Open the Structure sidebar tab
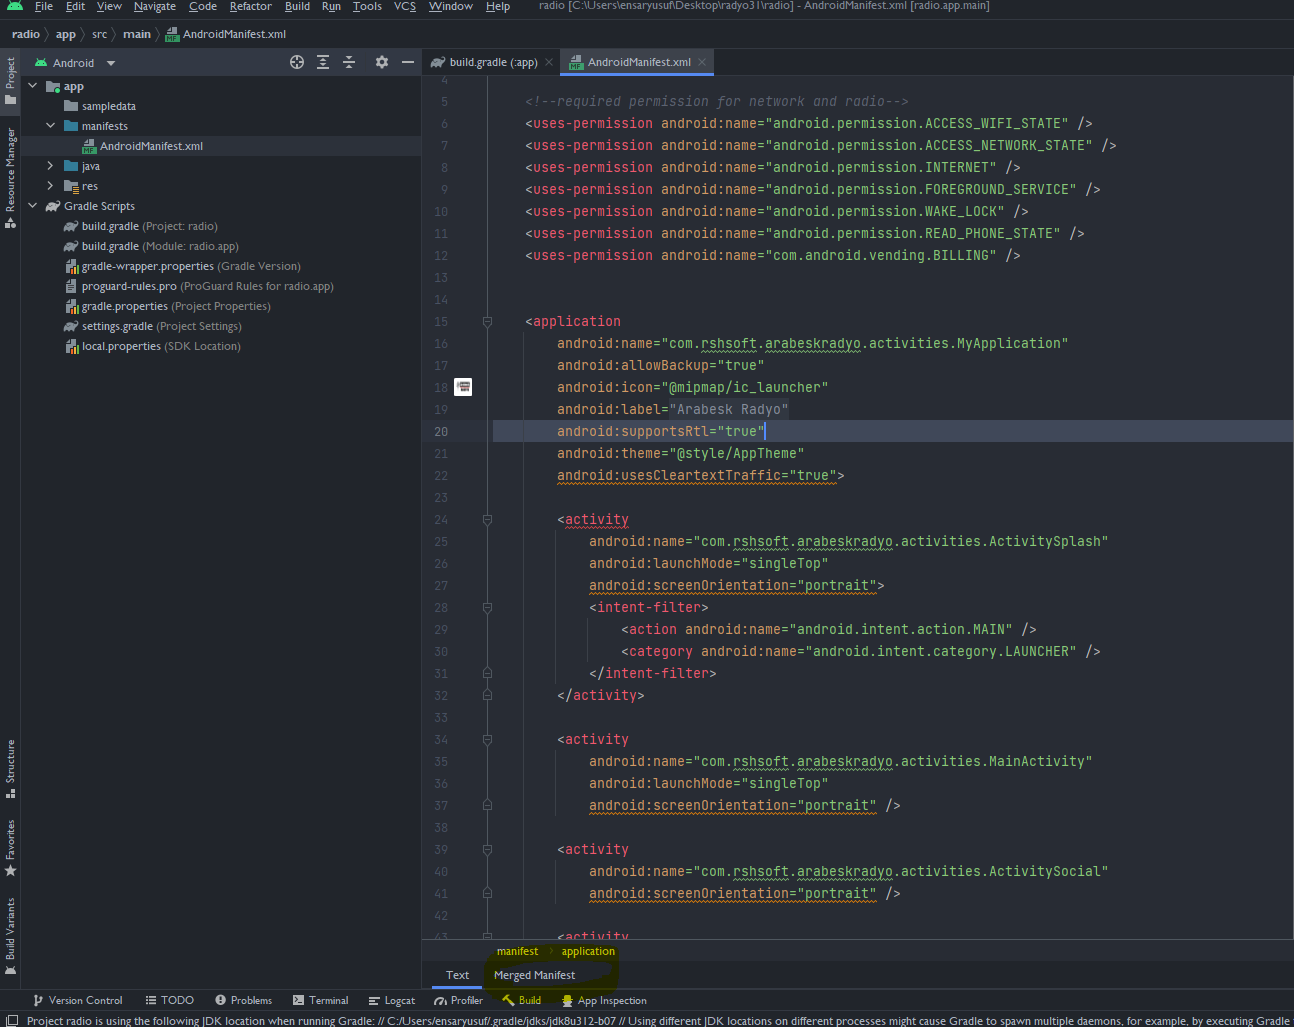The height and width of the screenshot is (1027, 1294). [10, 768]
